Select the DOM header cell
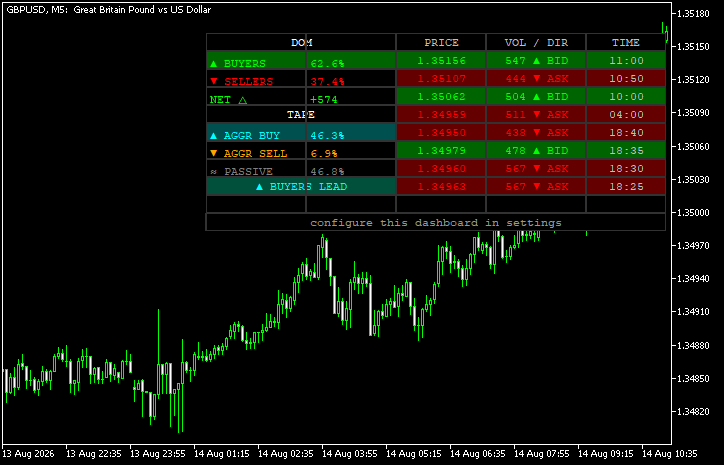The width and height of the screenshot is (724, 465). point(301,42)
